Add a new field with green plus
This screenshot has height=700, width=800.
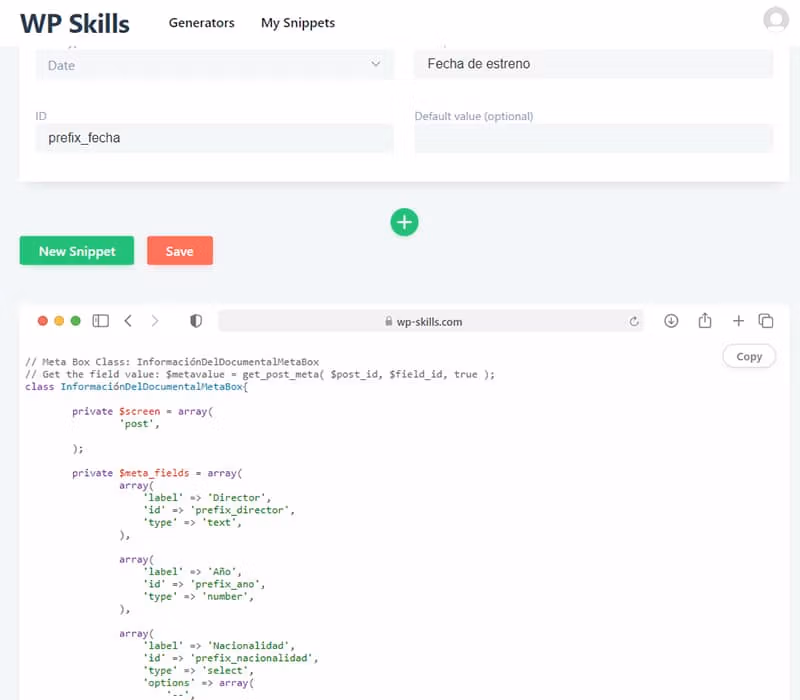pos(404,222)
